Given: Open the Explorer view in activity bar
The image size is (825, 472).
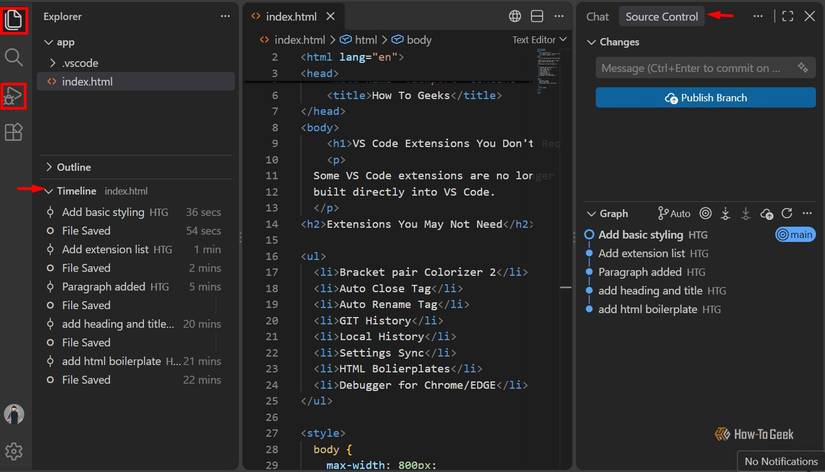Looking at the screenshot, I should [x=14, y=20].
